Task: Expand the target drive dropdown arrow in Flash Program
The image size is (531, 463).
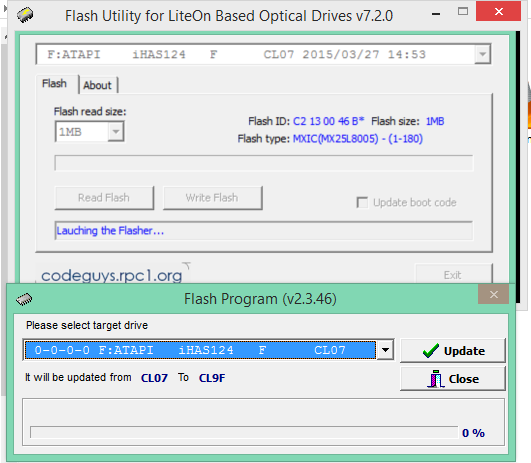Action: [385, 350]
